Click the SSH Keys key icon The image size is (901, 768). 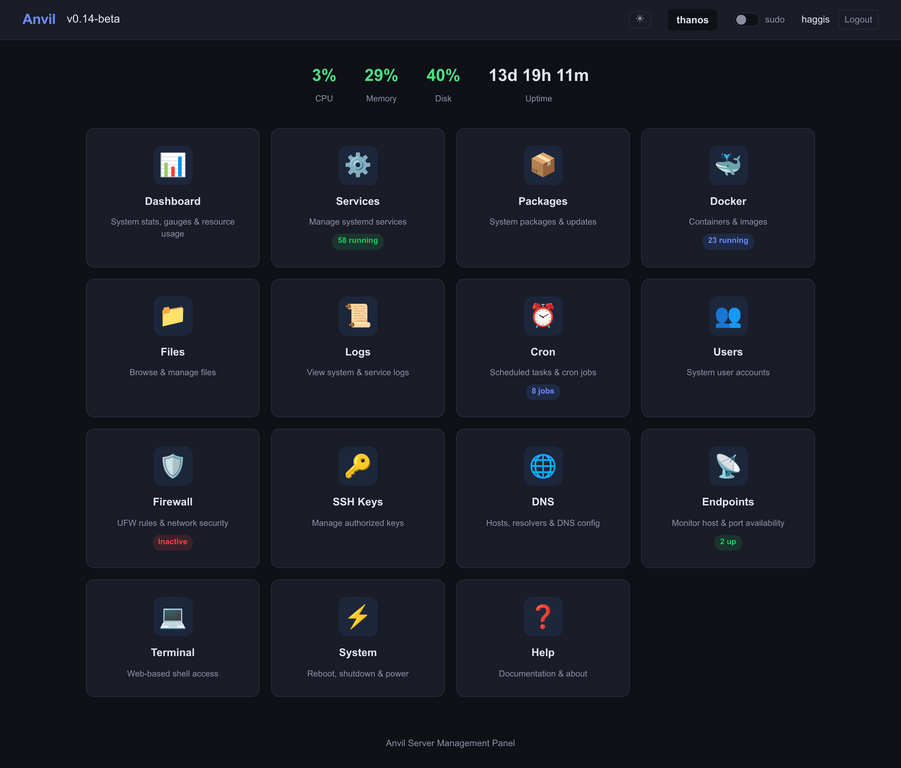coord(357,466)
